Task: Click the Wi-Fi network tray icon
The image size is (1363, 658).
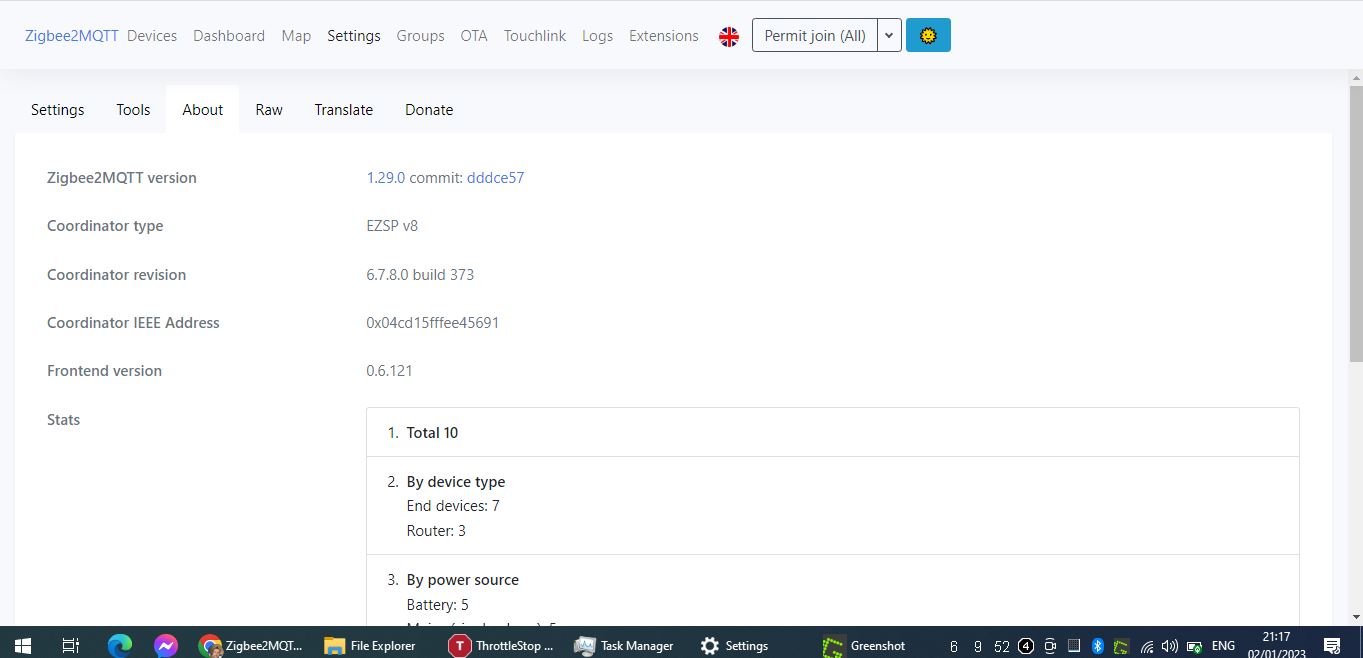Action: pos(1146,646)
